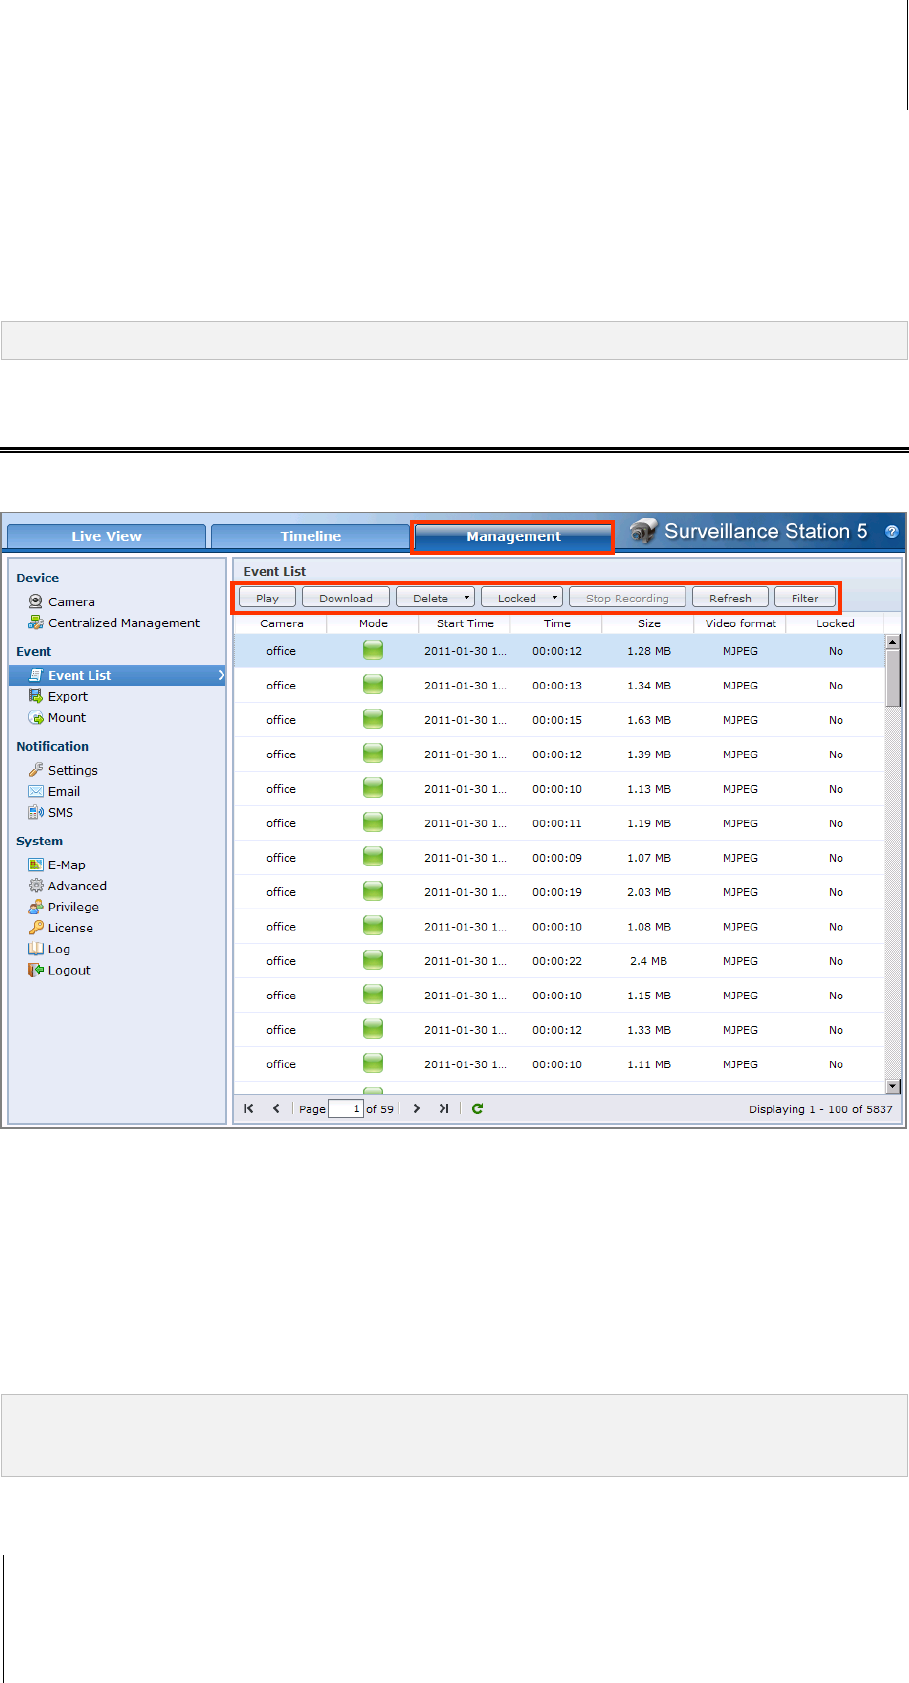Open the Export icon under Event

(x=36, y=697)
